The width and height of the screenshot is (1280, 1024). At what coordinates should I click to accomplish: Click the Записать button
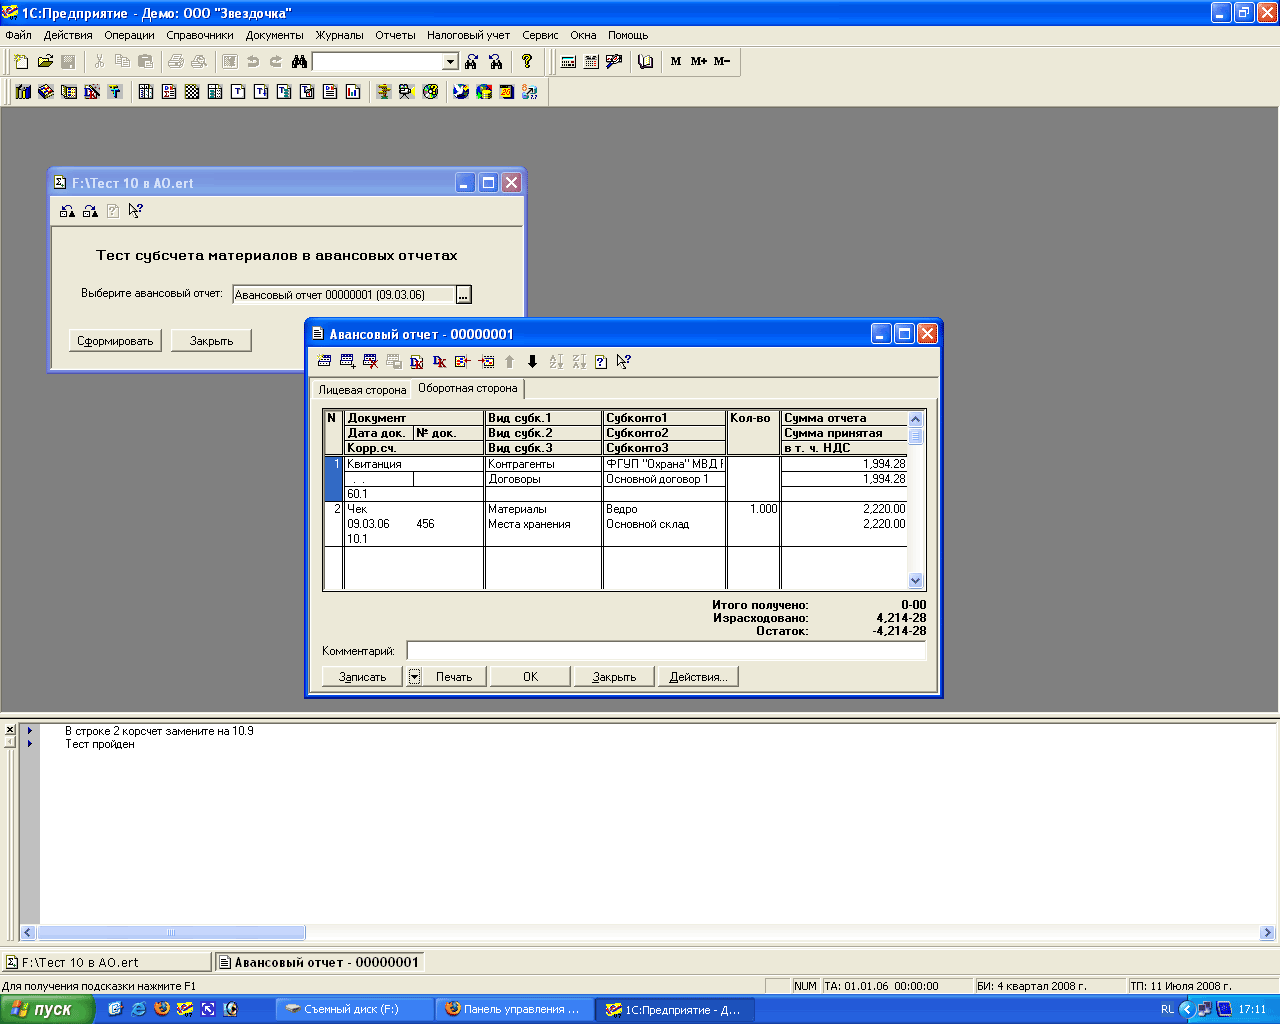pos(362,677)
